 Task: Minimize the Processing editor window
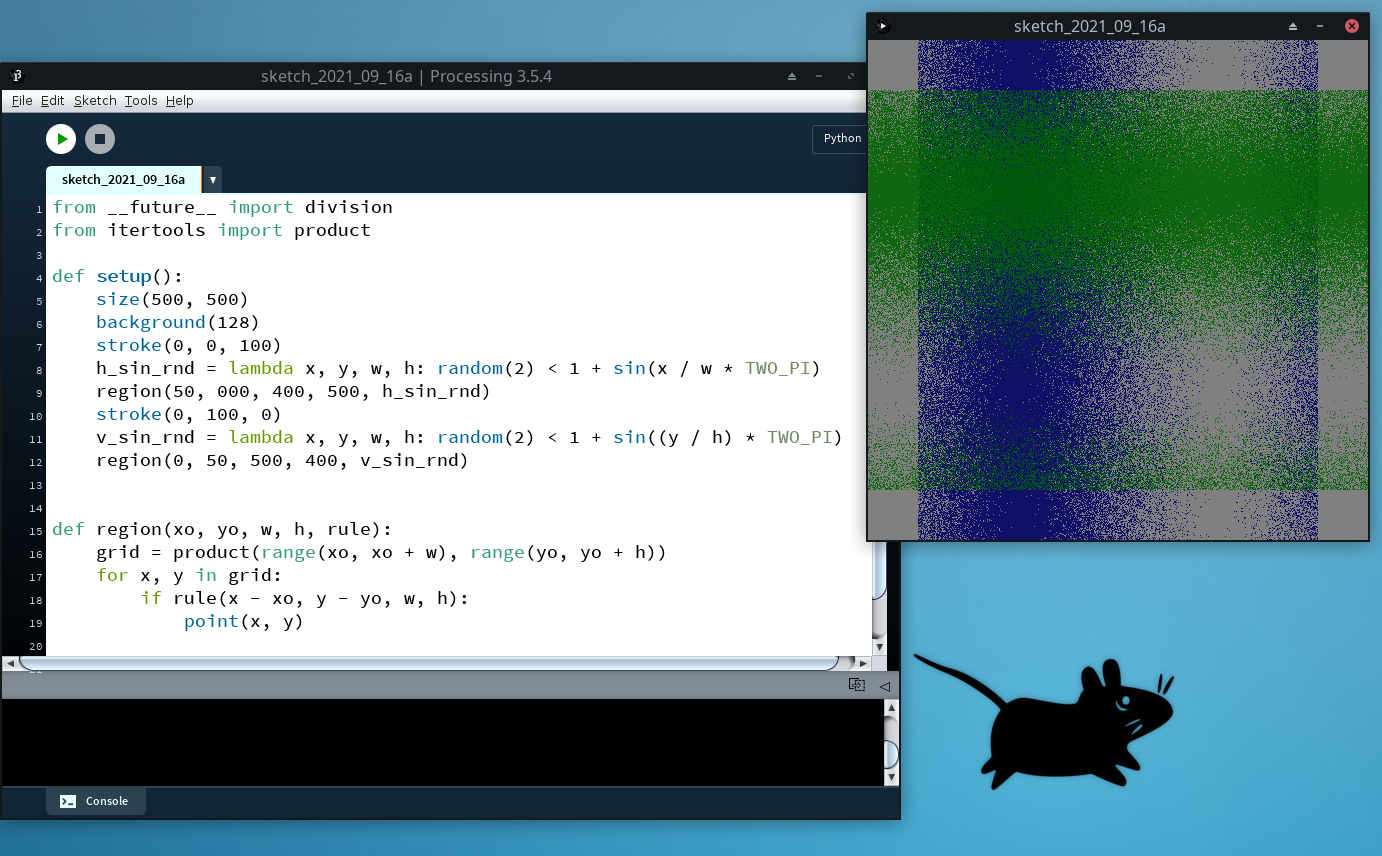819,76
